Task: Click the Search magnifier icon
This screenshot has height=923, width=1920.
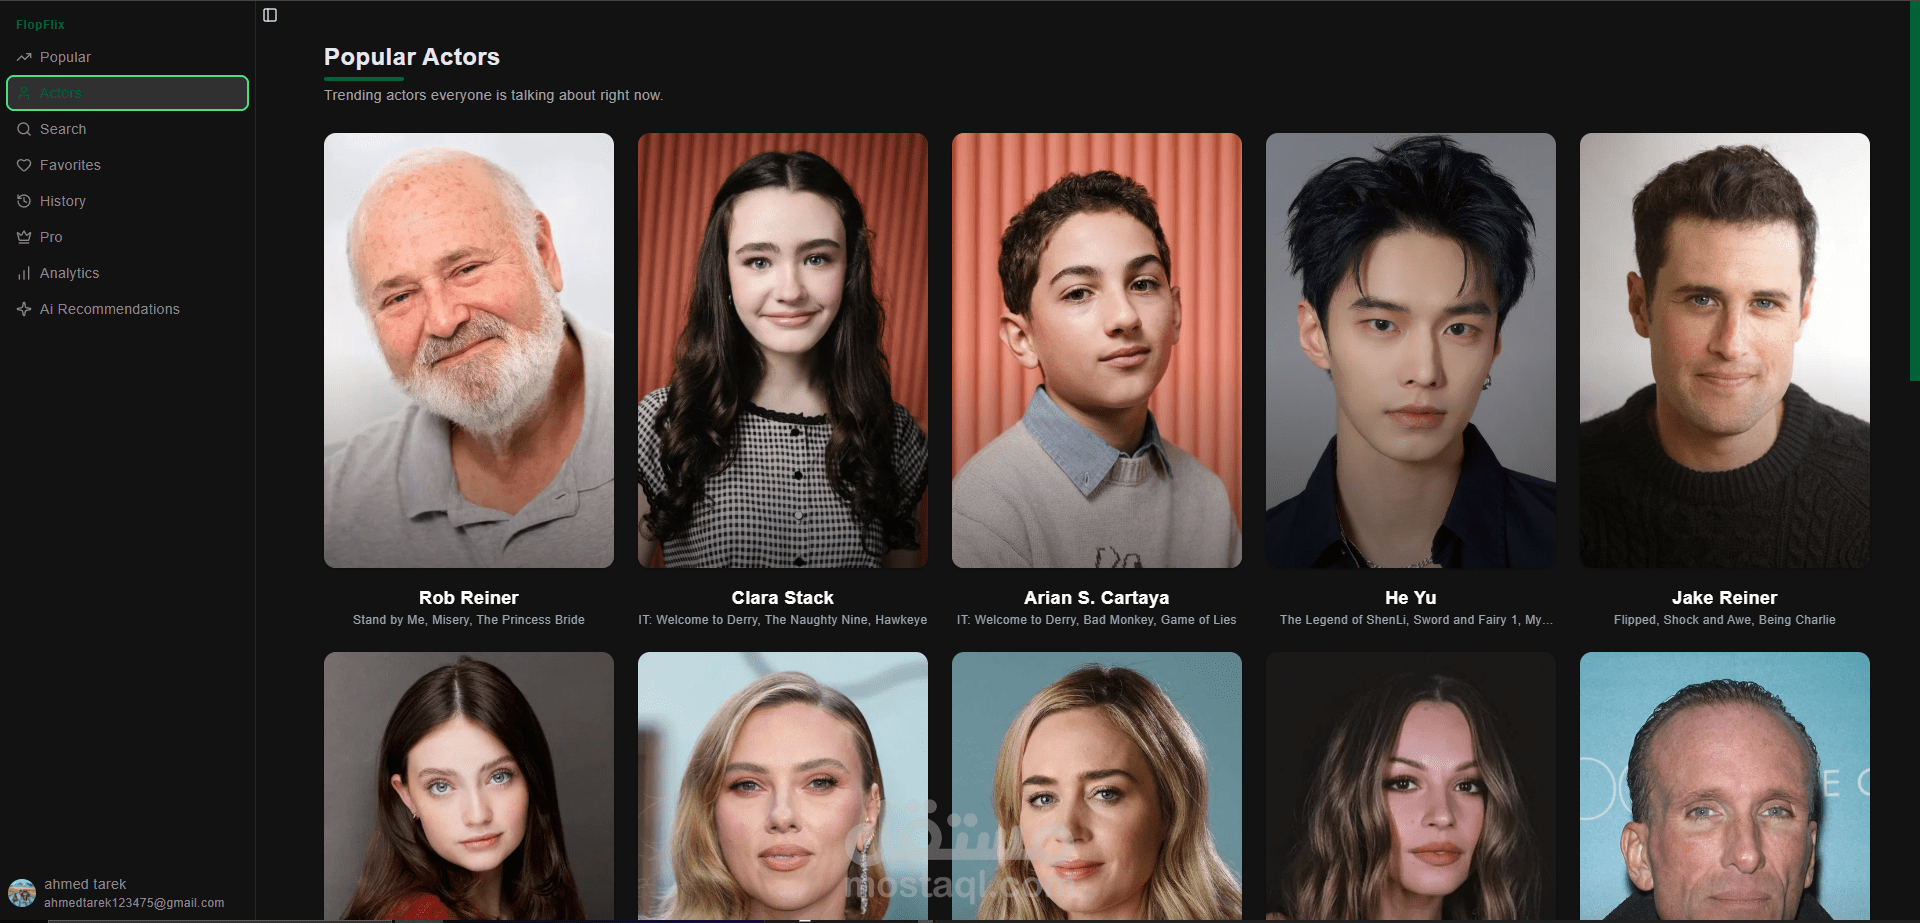Action: pos(24,129)
